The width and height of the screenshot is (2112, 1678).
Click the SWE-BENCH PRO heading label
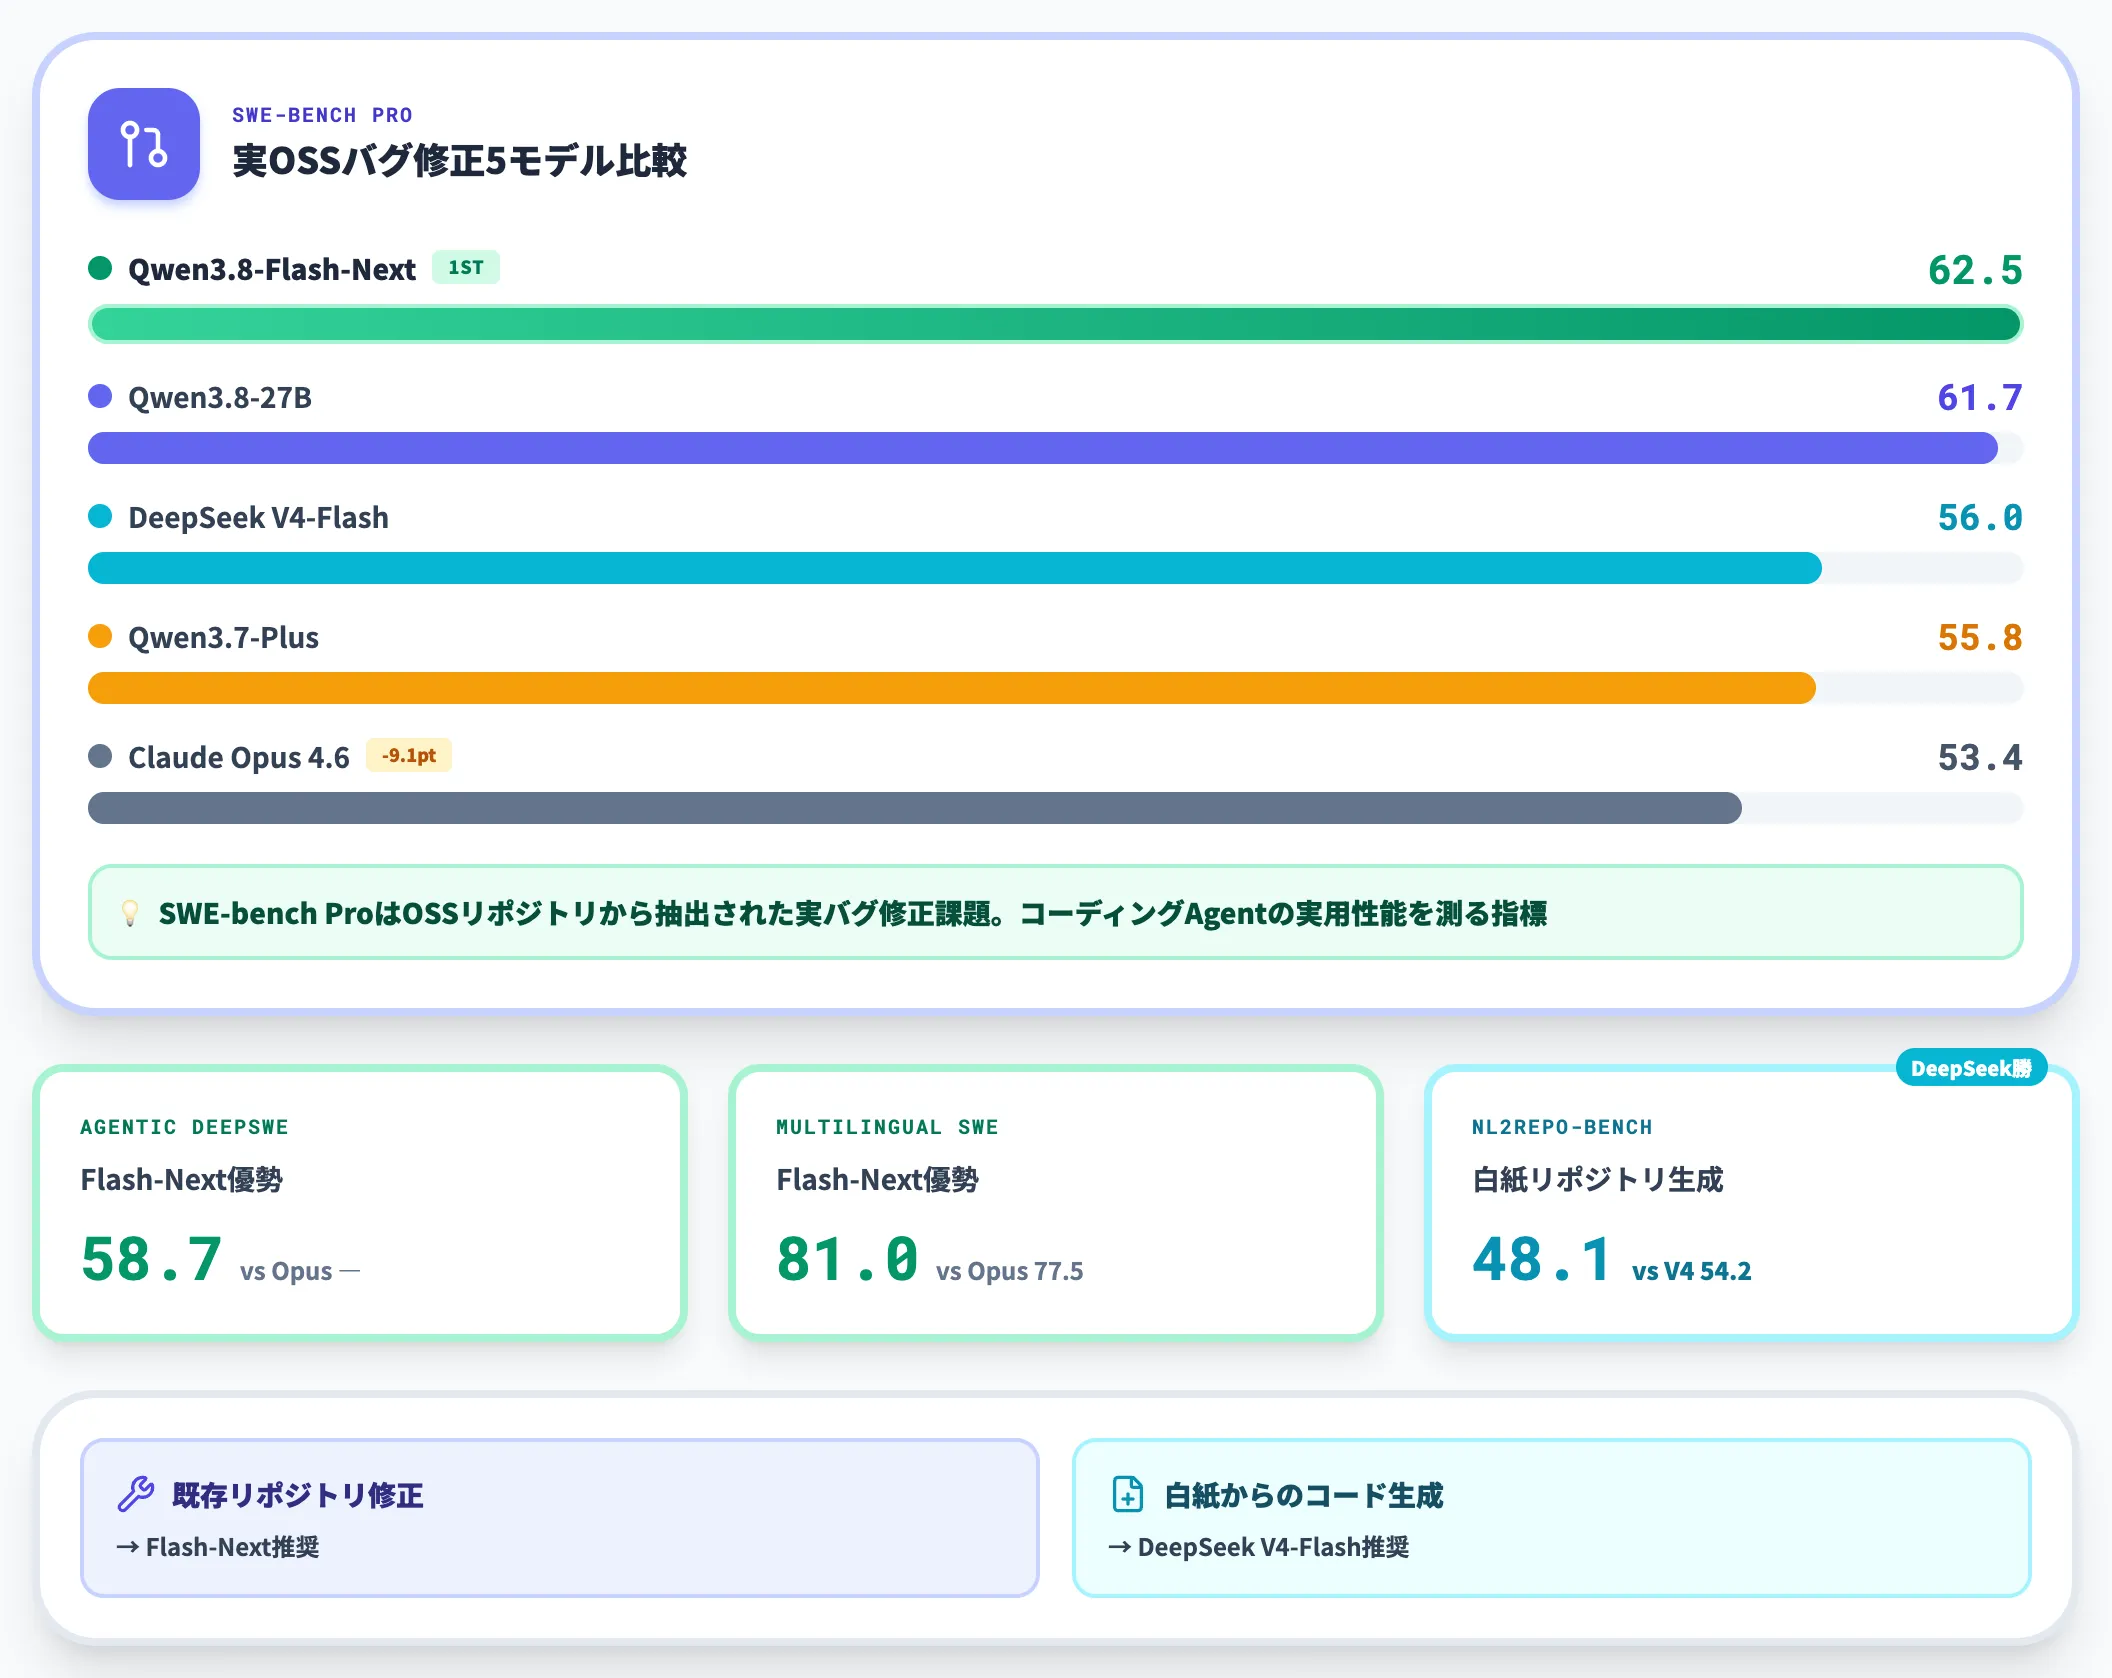click(x=322, y=115)
